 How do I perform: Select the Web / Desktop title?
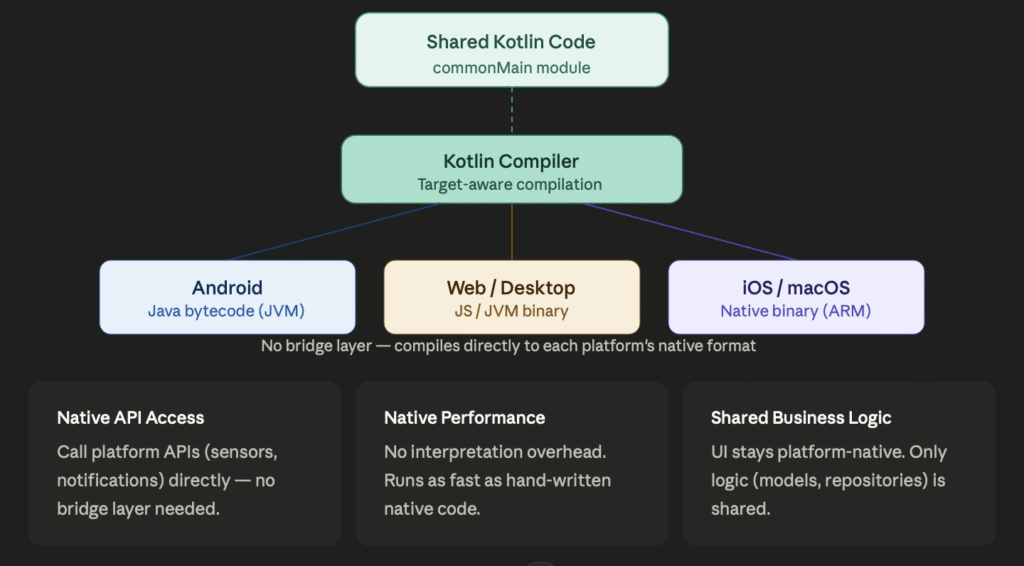tap(511, 288)
